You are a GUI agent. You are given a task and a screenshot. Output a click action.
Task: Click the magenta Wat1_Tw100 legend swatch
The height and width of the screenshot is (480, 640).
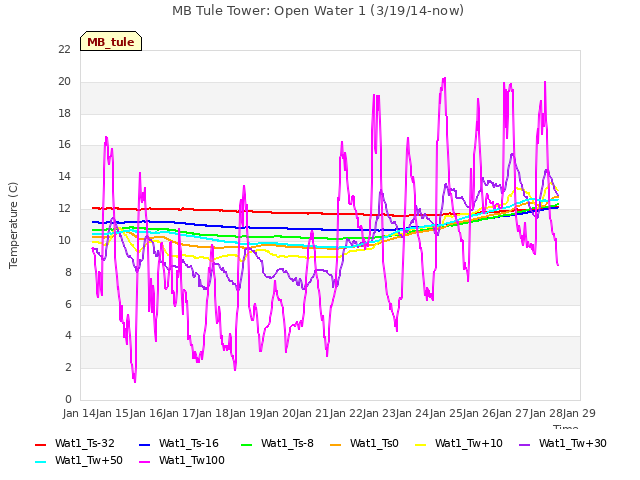[145, 462]
